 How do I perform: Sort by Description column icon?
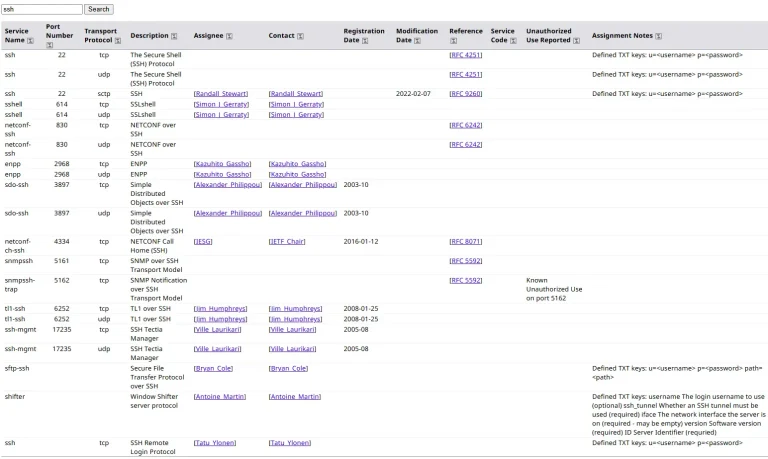(174, 36)
